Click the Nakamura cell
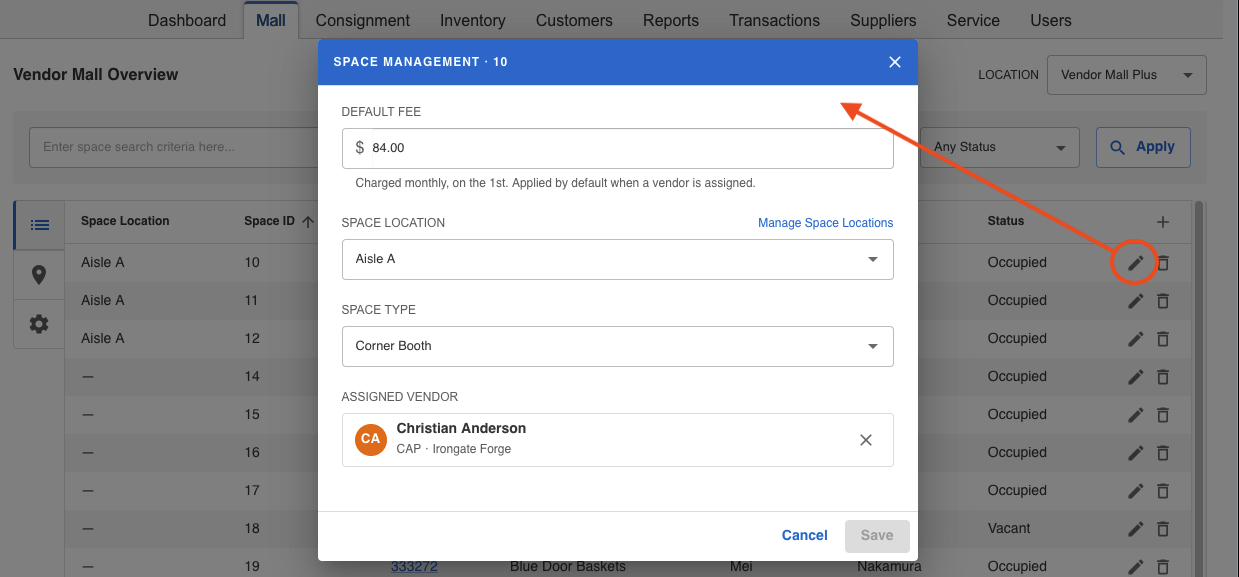This screenshot has height=577, width=1239. click(x=890, y=567)
